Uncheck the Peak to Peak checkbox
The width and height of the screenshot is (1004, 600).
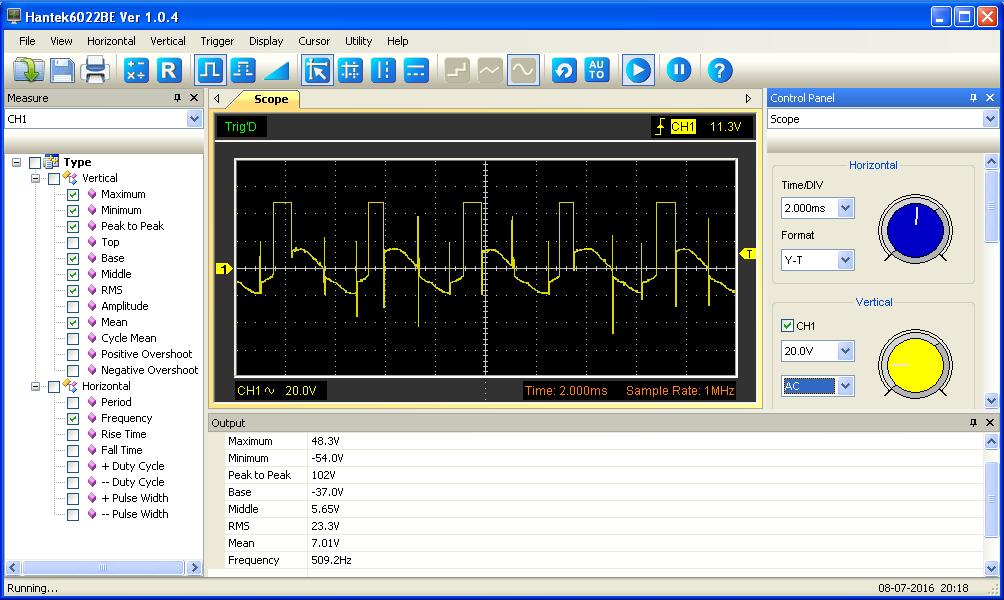click(73, 226)
